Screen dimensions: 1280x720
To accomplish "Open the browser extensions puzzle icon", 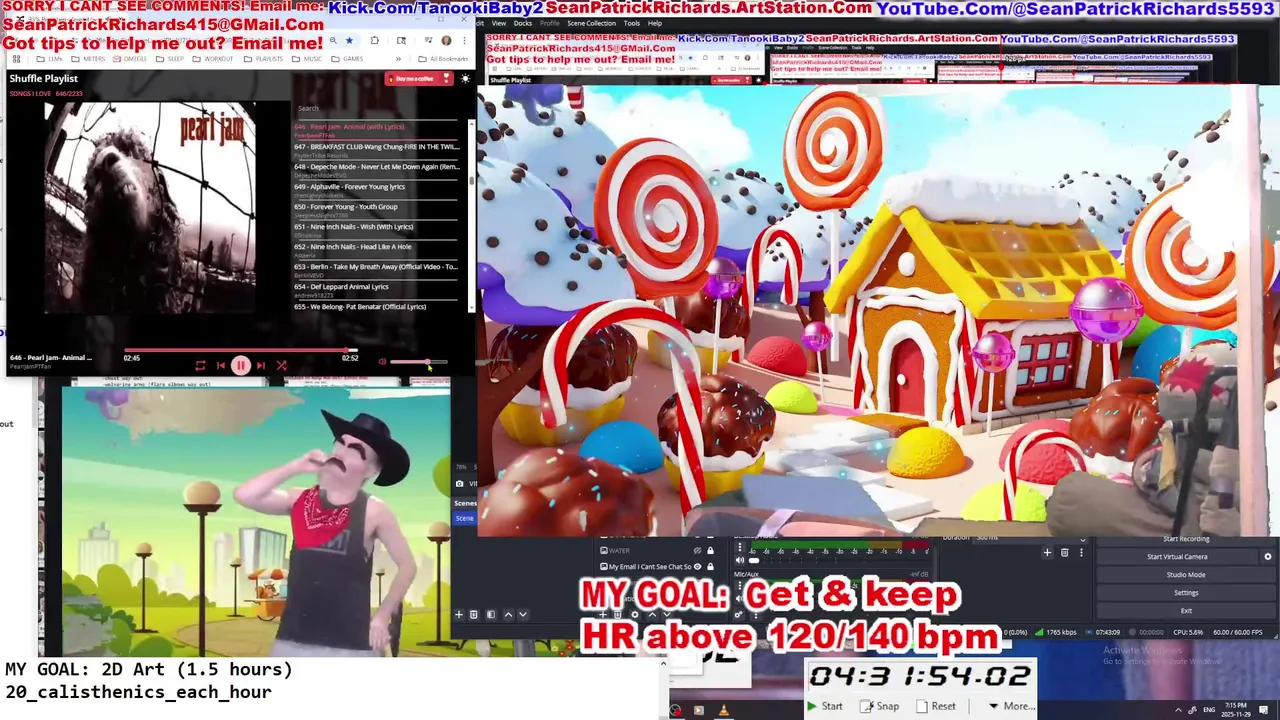I will [x=374, y=41].
